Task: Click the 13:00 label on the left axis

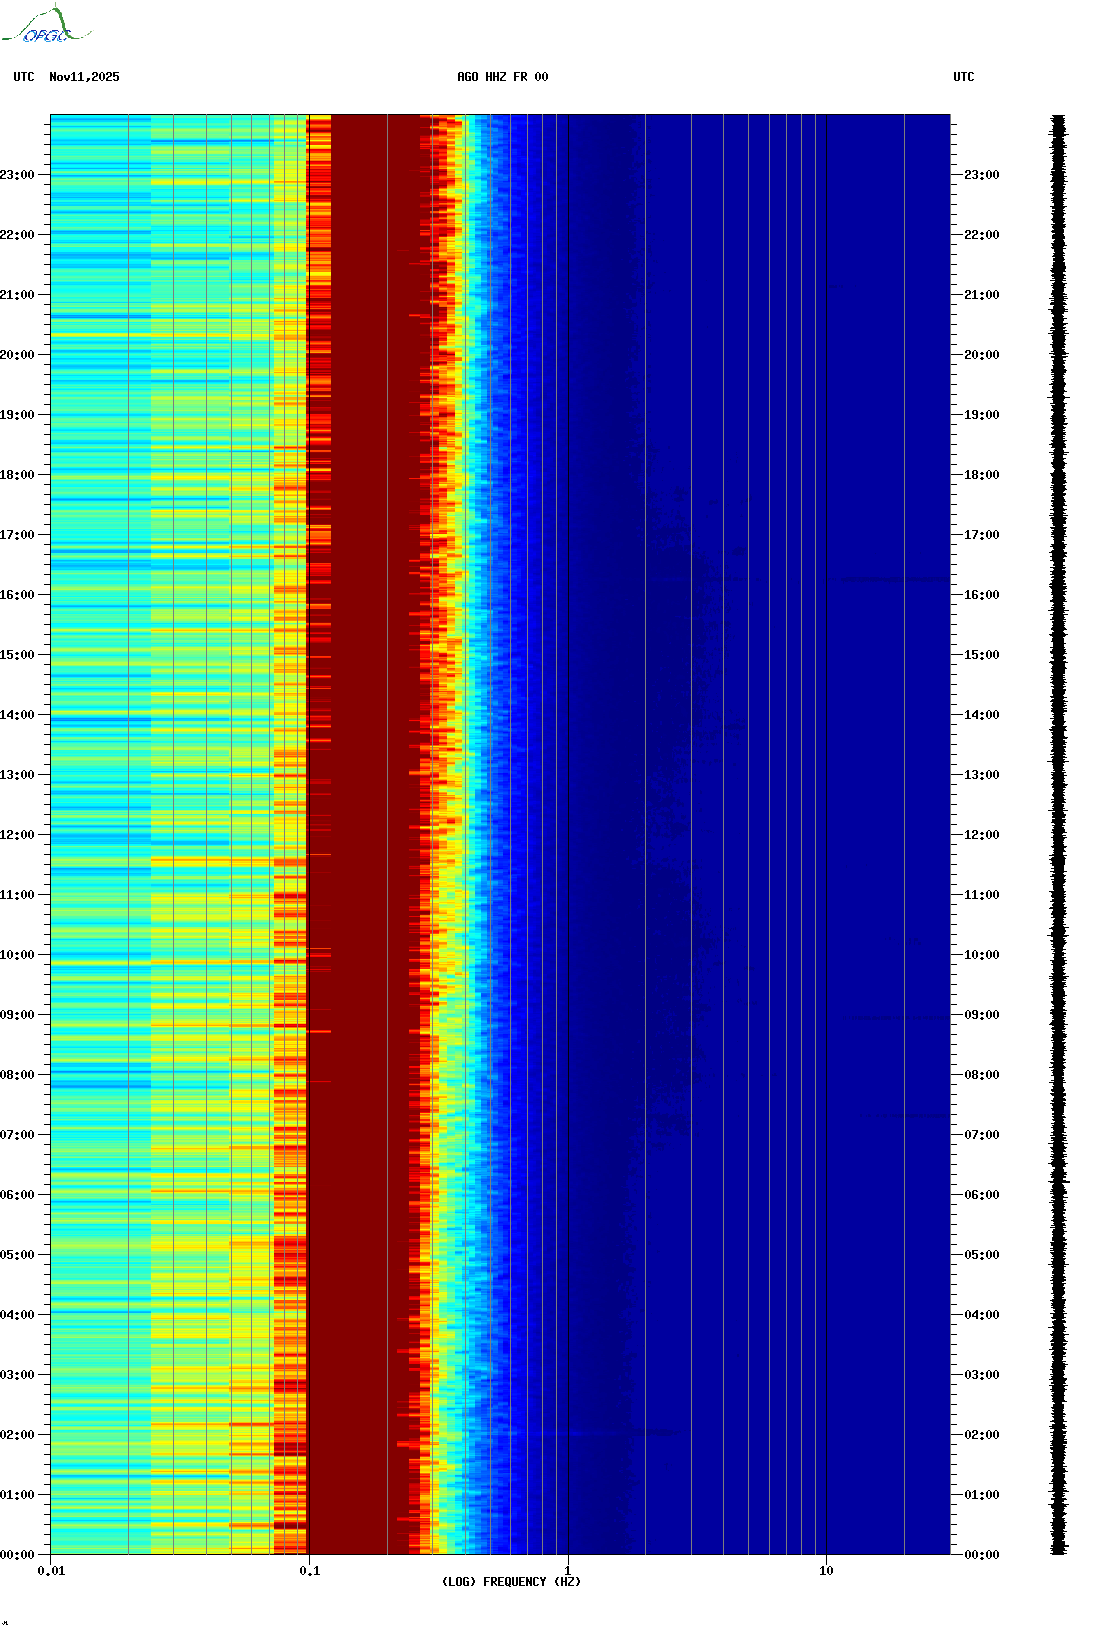Action: pos(17,775)
